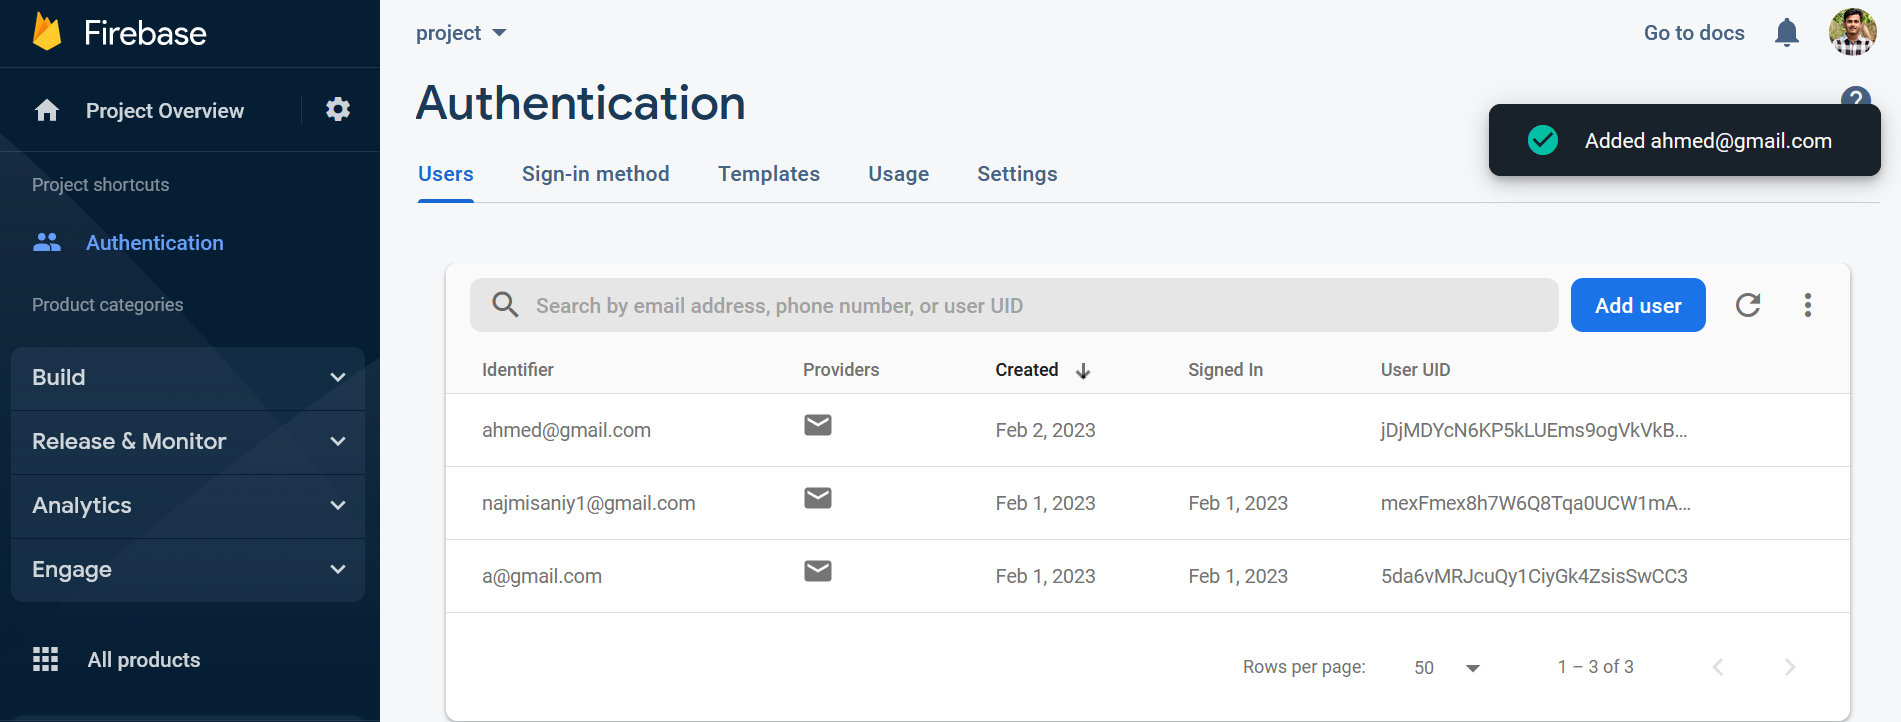Open the Go to docs link

coord(1694,33)
